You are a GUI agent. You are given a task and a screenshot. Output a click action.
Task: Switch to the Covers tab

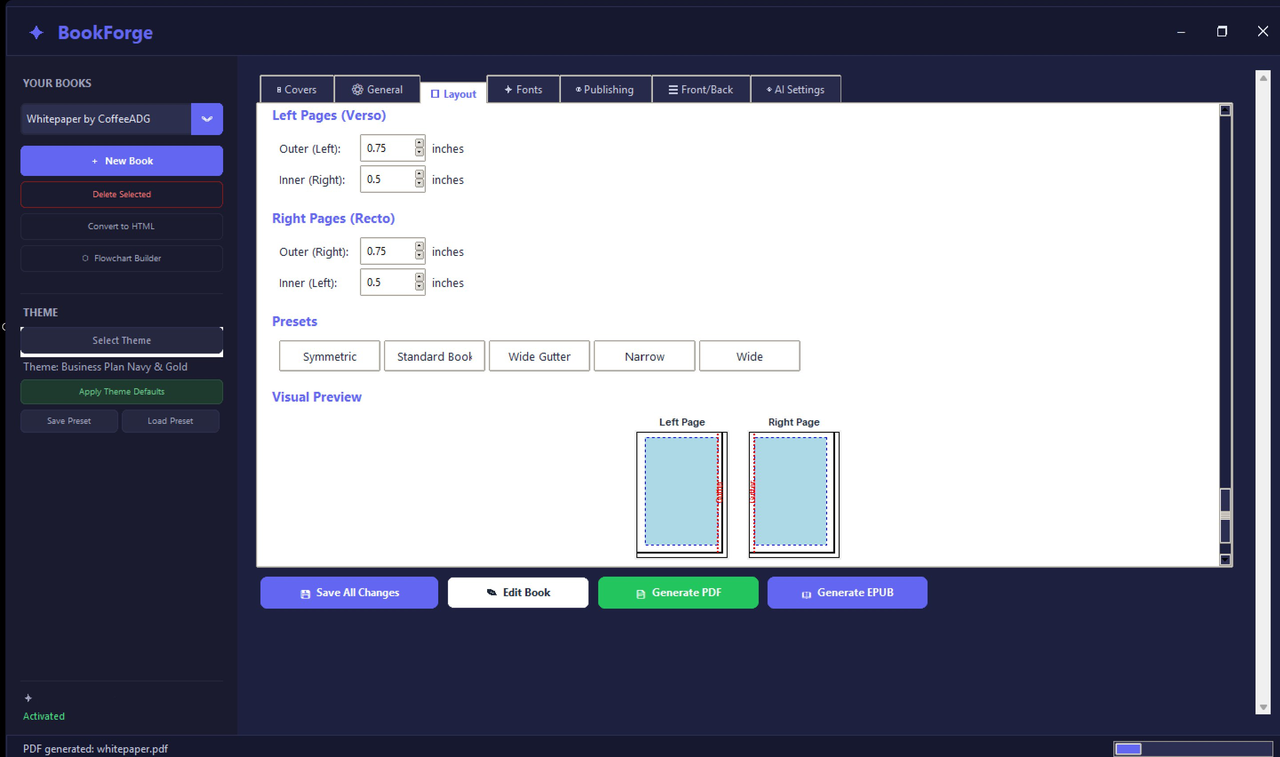pyautogui.click(x=297, y=89)
